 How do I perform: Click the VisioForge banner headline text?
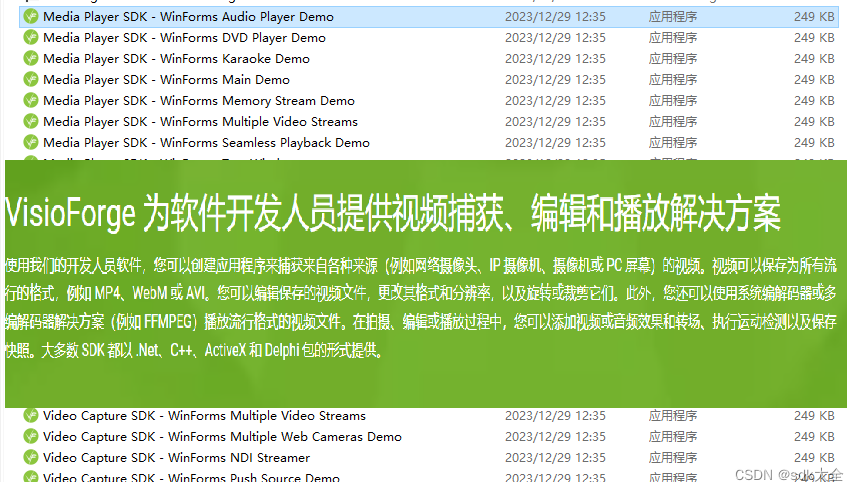pos(393,213)
